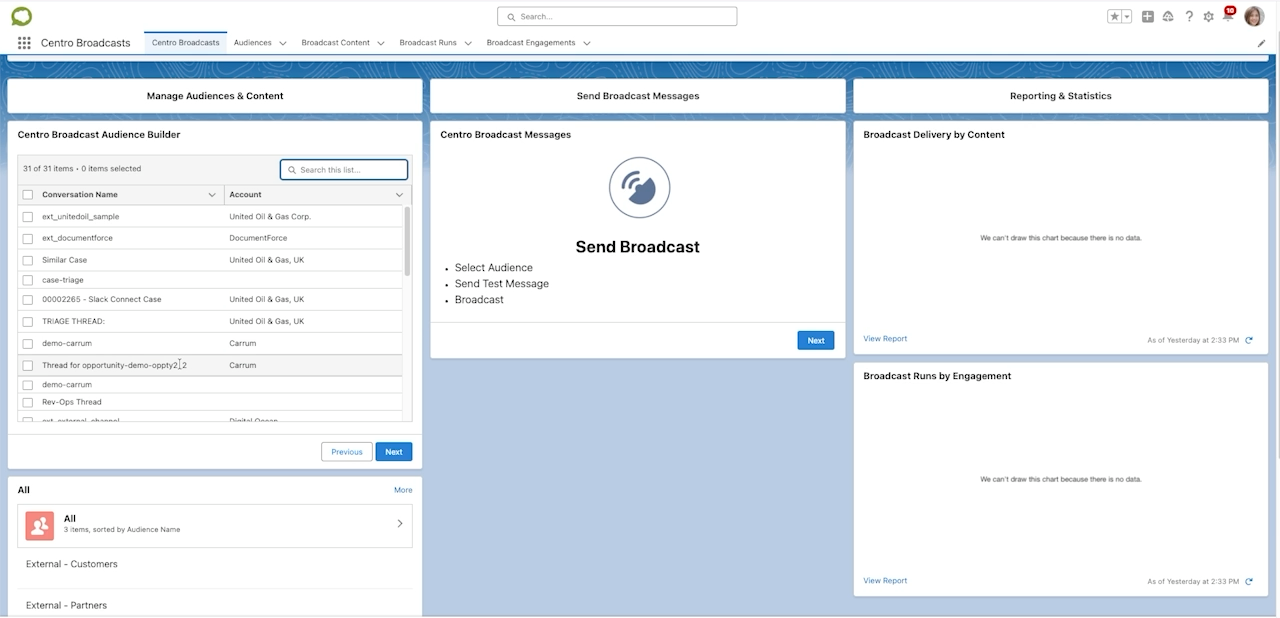Expand the All audiences list chevron
The image size is (1280, 618).
tap(400, 524)
